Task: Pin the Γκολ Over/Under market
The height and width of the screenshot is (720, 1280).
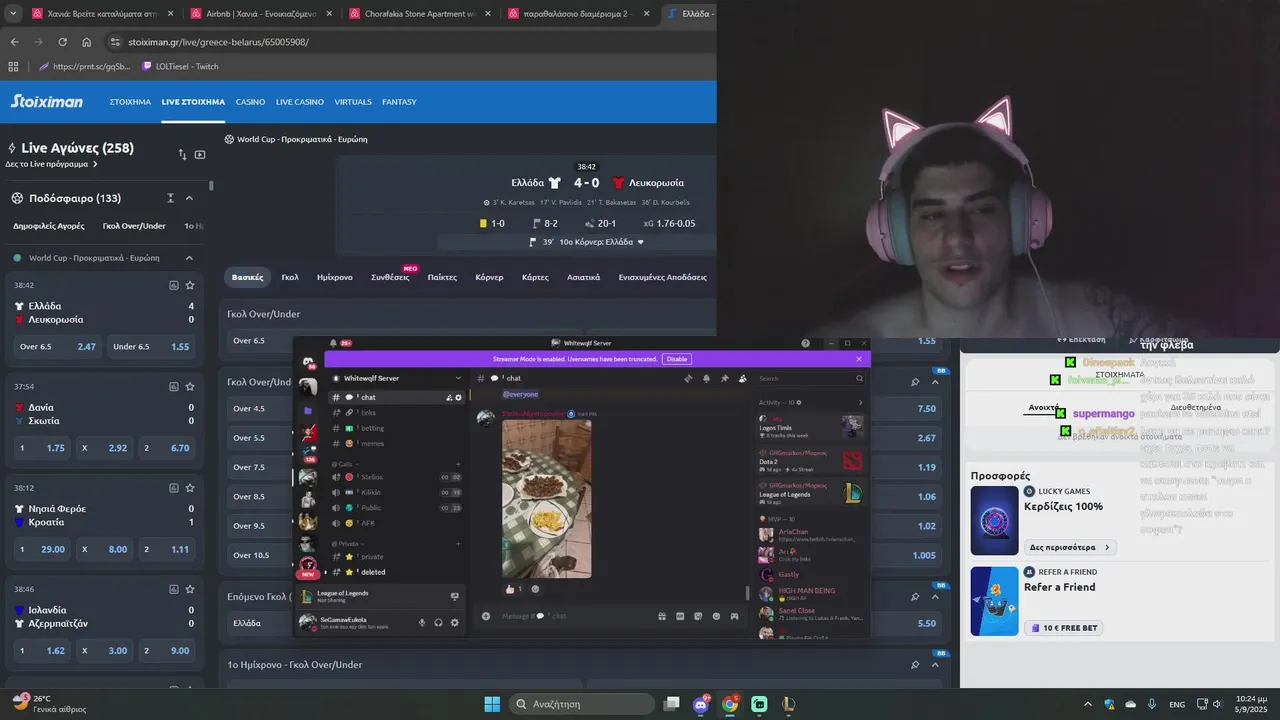Action: click(x=915, y=382)
